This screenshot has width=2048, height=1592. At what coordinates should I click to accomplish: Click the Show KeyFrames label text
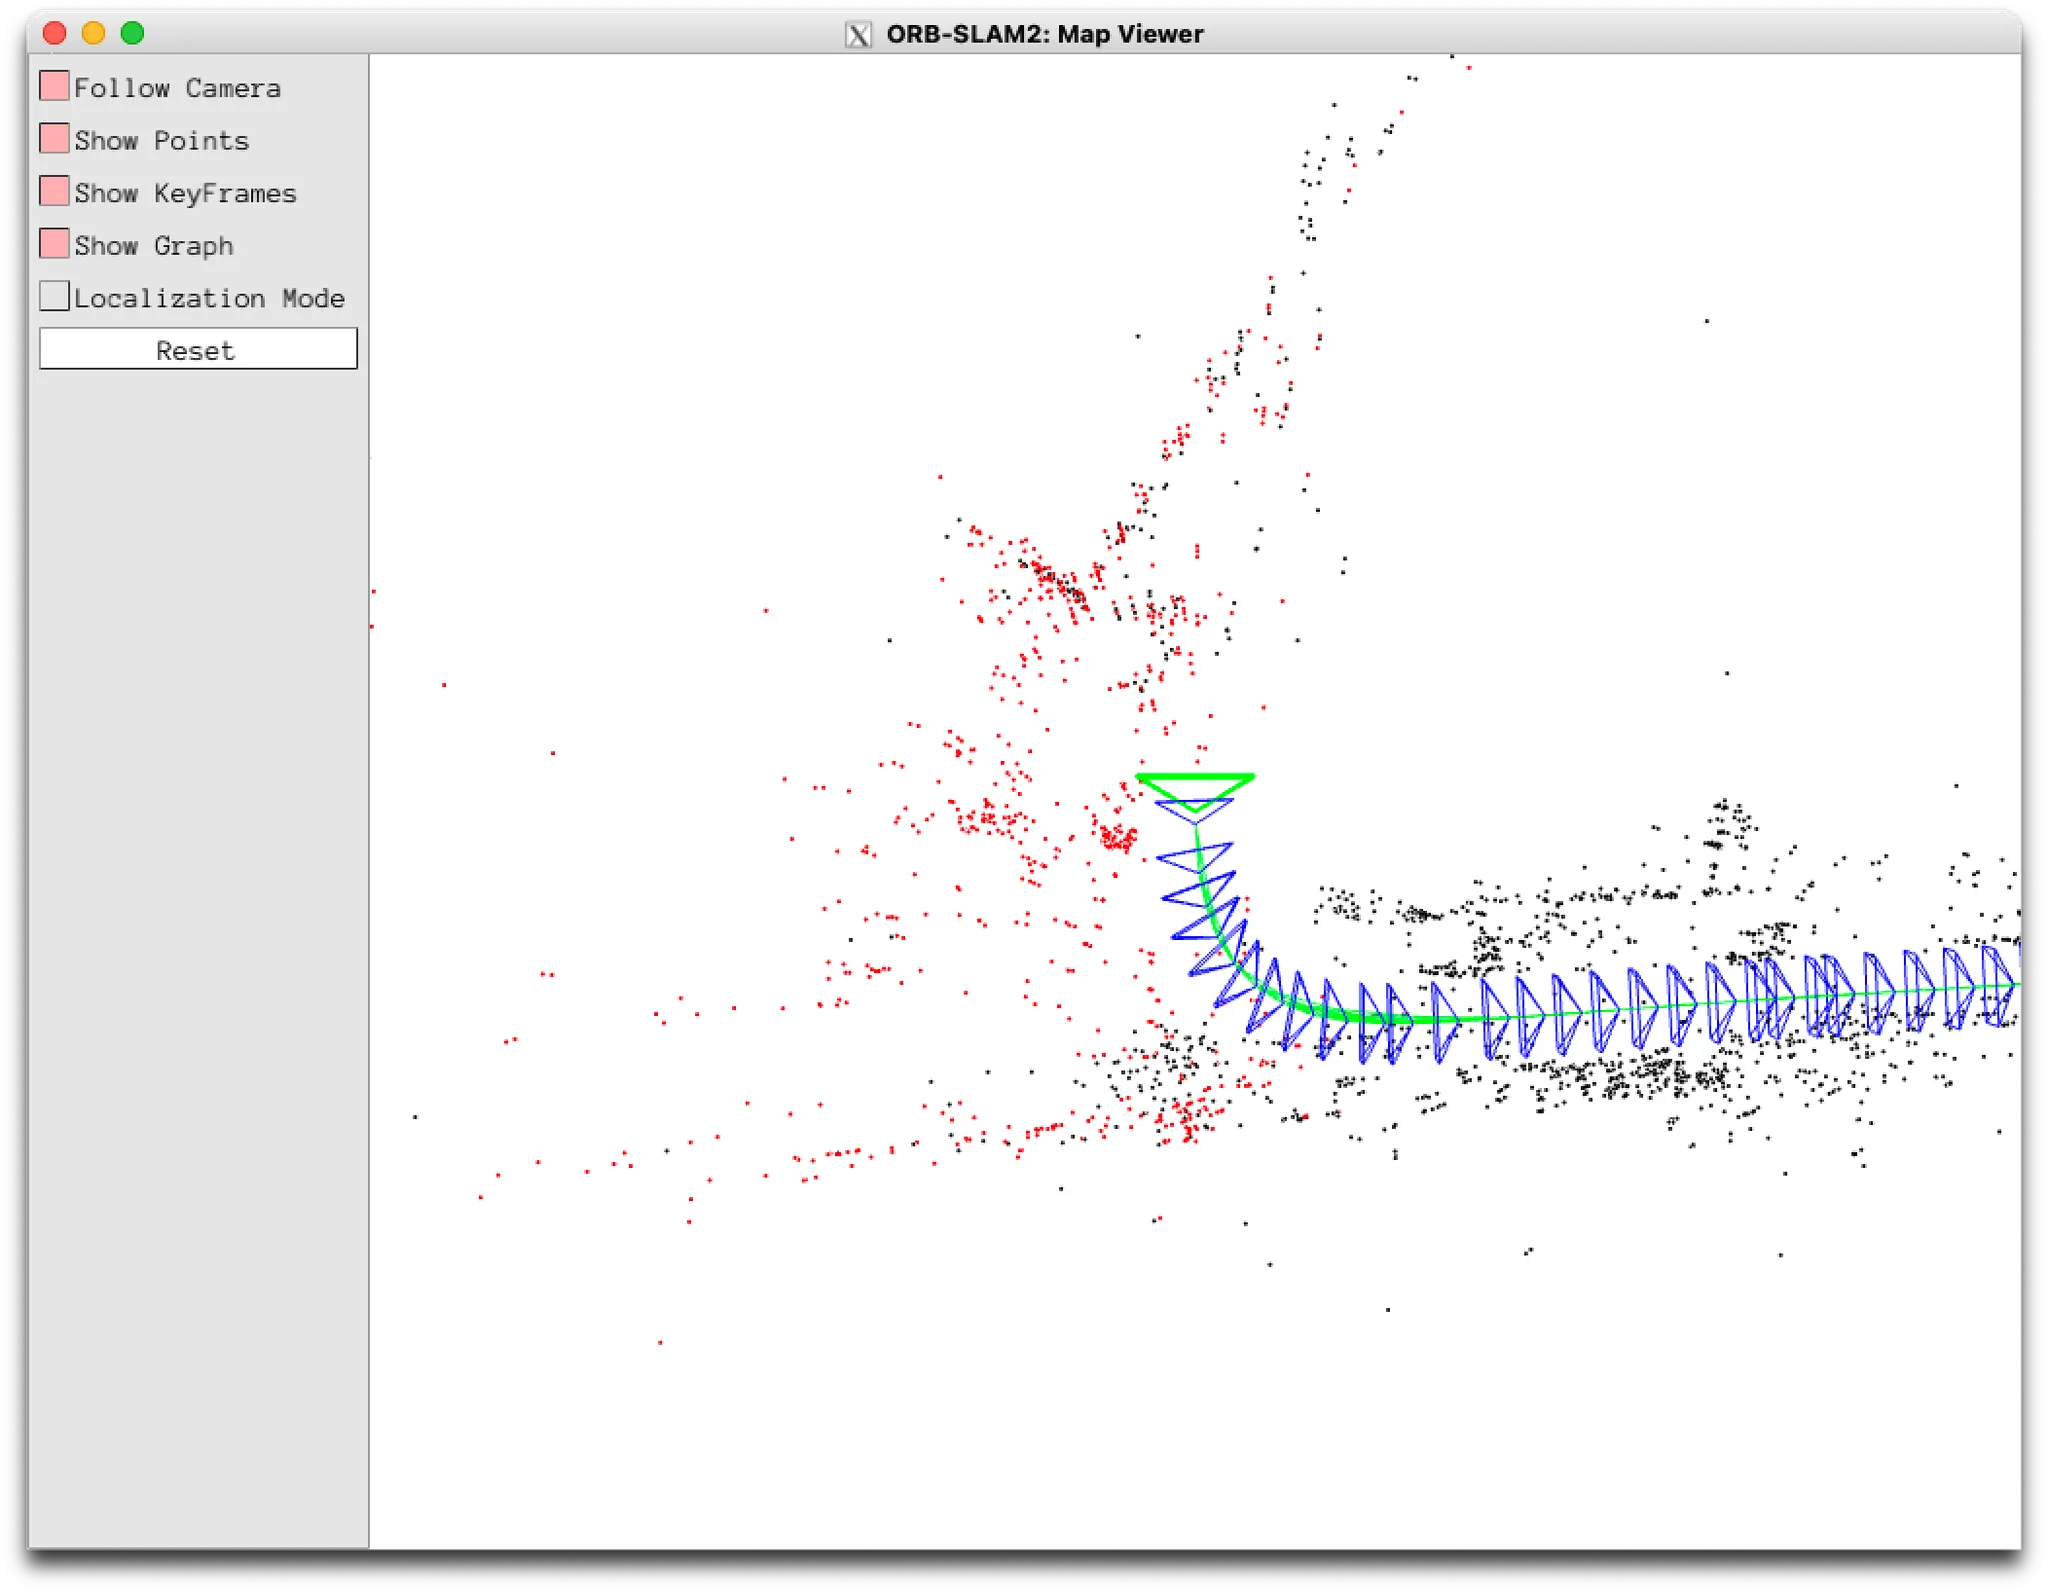click(185, 193)
